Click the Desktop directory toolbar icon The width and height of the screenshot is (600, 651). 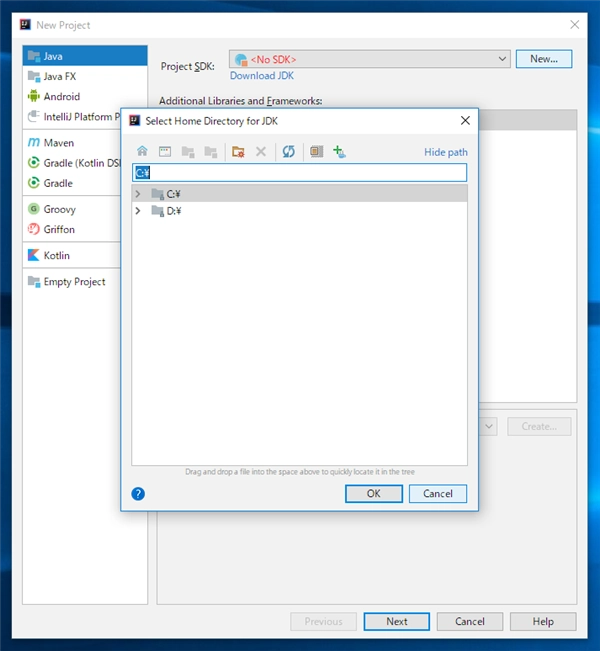click(165, 151)
